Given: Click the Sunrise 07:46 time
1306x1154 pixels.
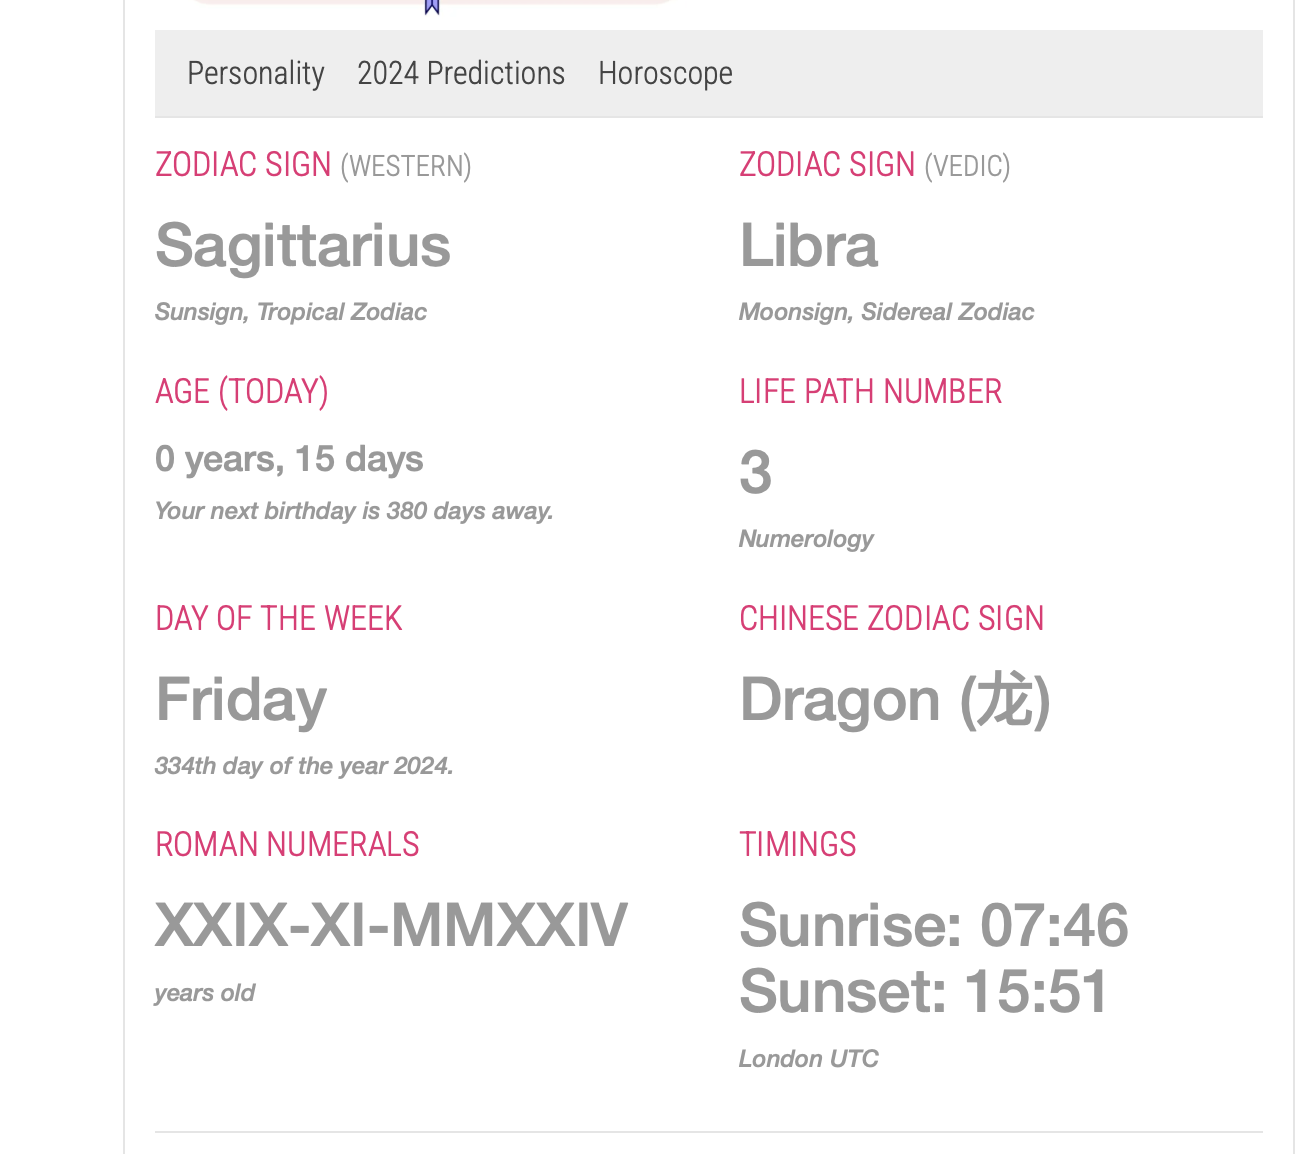Looking at the screenshot, I should pos(933,925).
